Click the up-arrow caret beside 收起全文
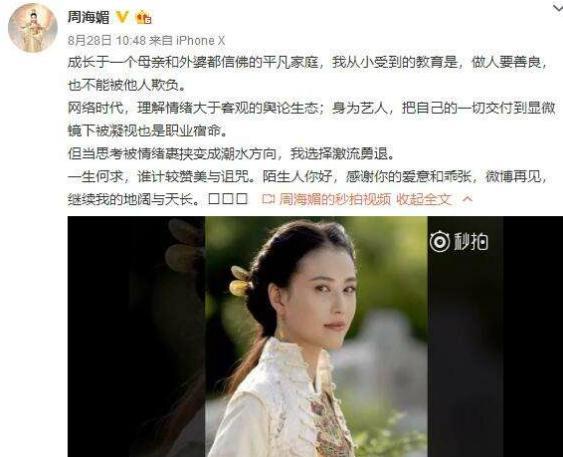 (467, 199)
